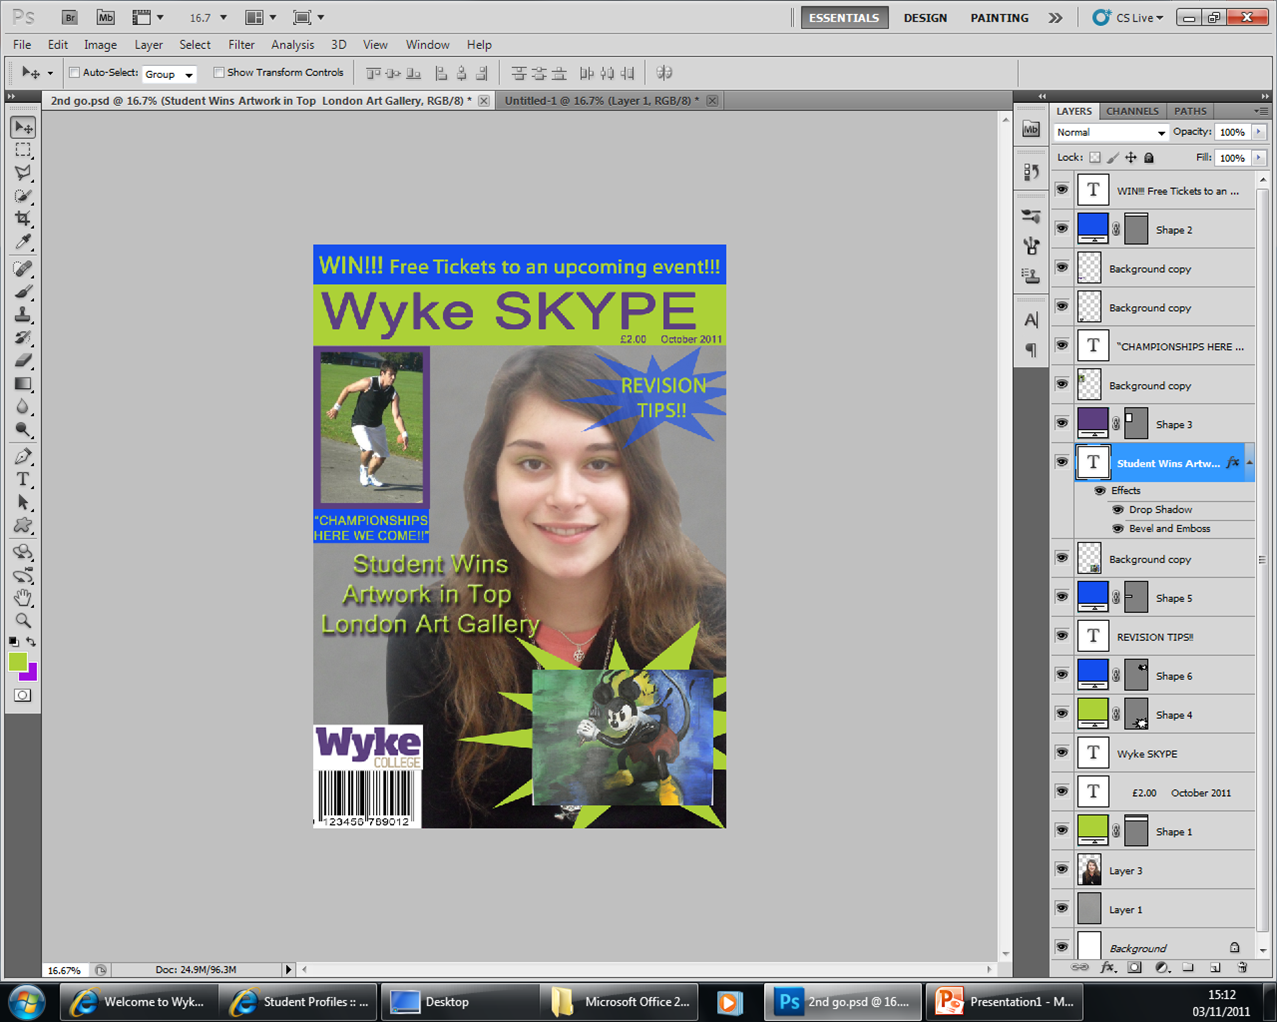Click the Windows Start button
Screen dimensions: 1277x1022
tap(27, 1001)
